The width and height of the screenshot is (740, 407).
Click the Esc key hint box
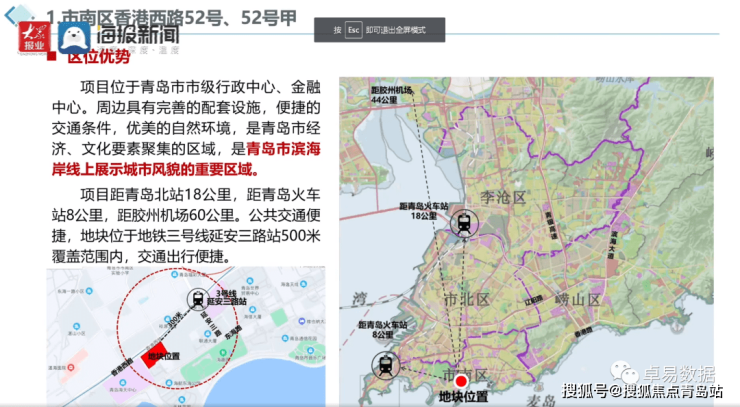pos(353,30)
